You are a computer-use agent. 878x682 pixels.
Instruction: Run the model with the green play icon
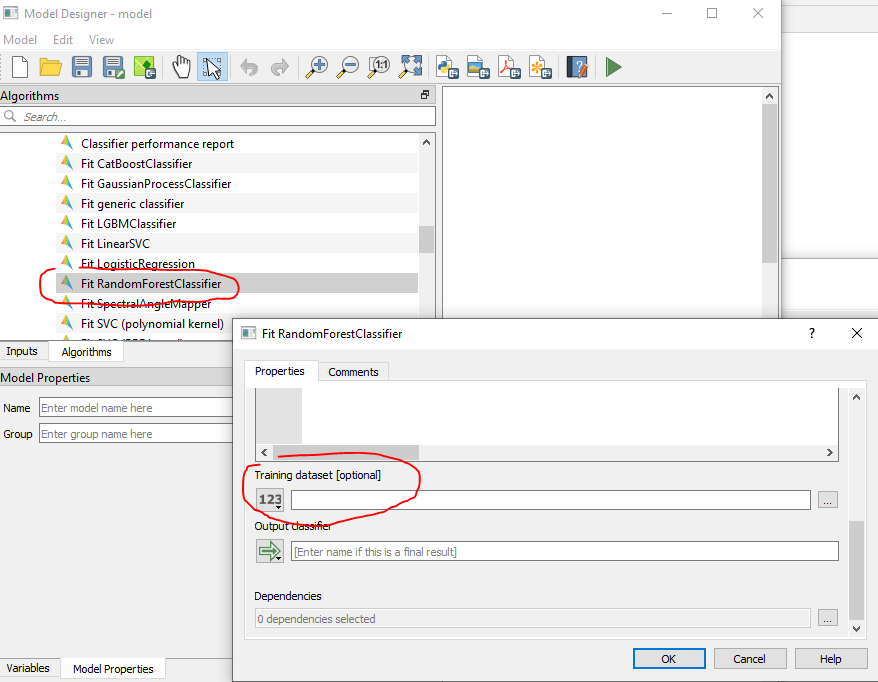tap(613, 67)
